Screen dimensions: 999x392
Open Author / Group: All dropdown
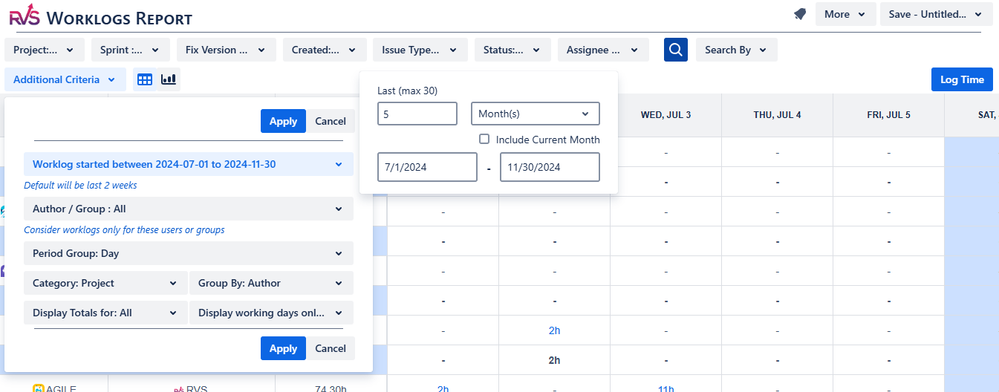[x=189, y=208]
